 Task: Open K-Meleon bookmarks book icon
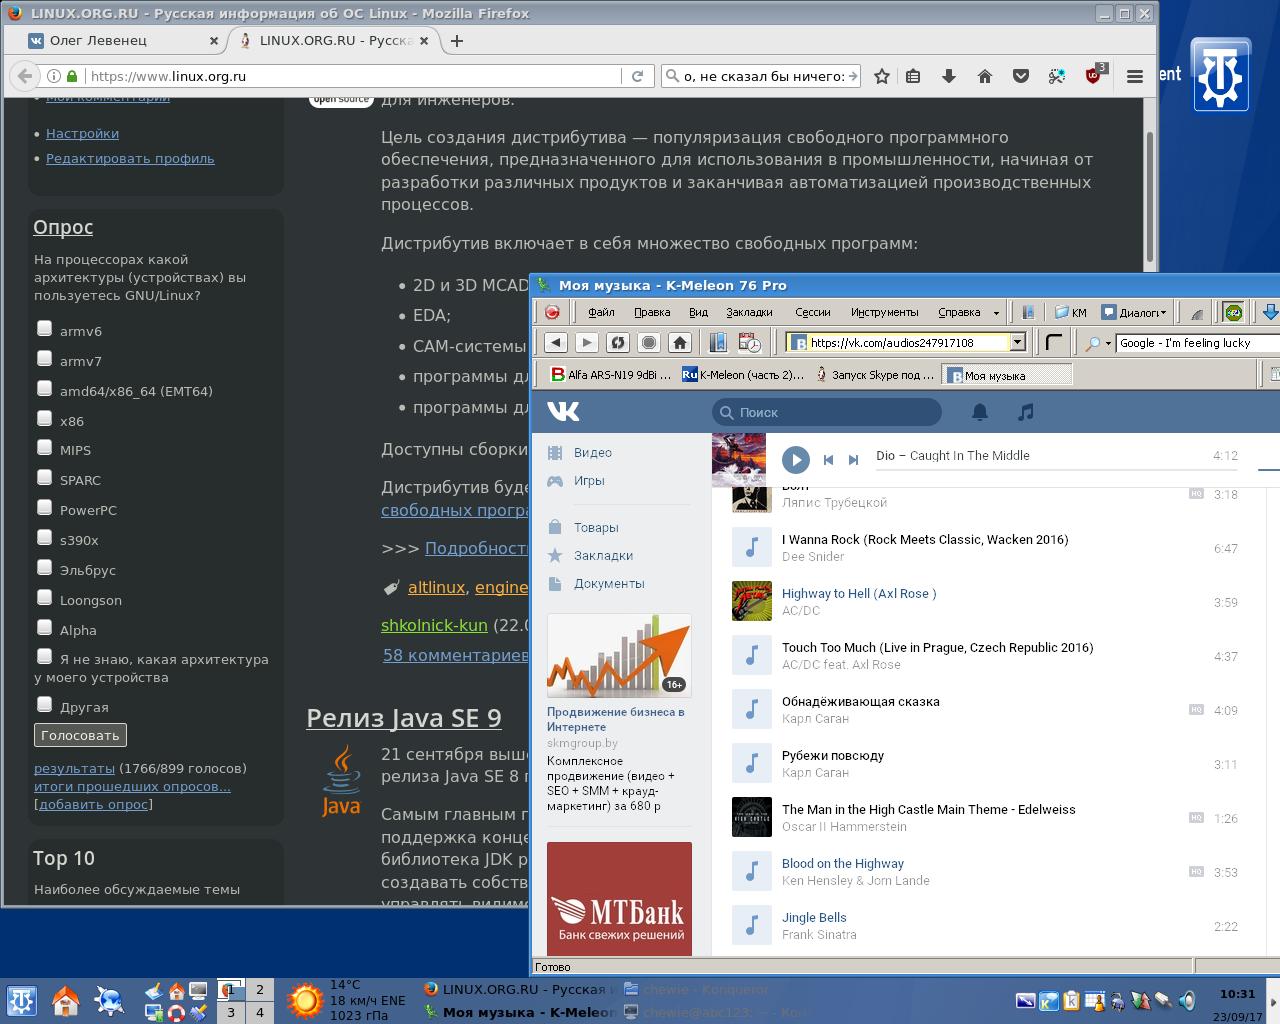[718, 342]
